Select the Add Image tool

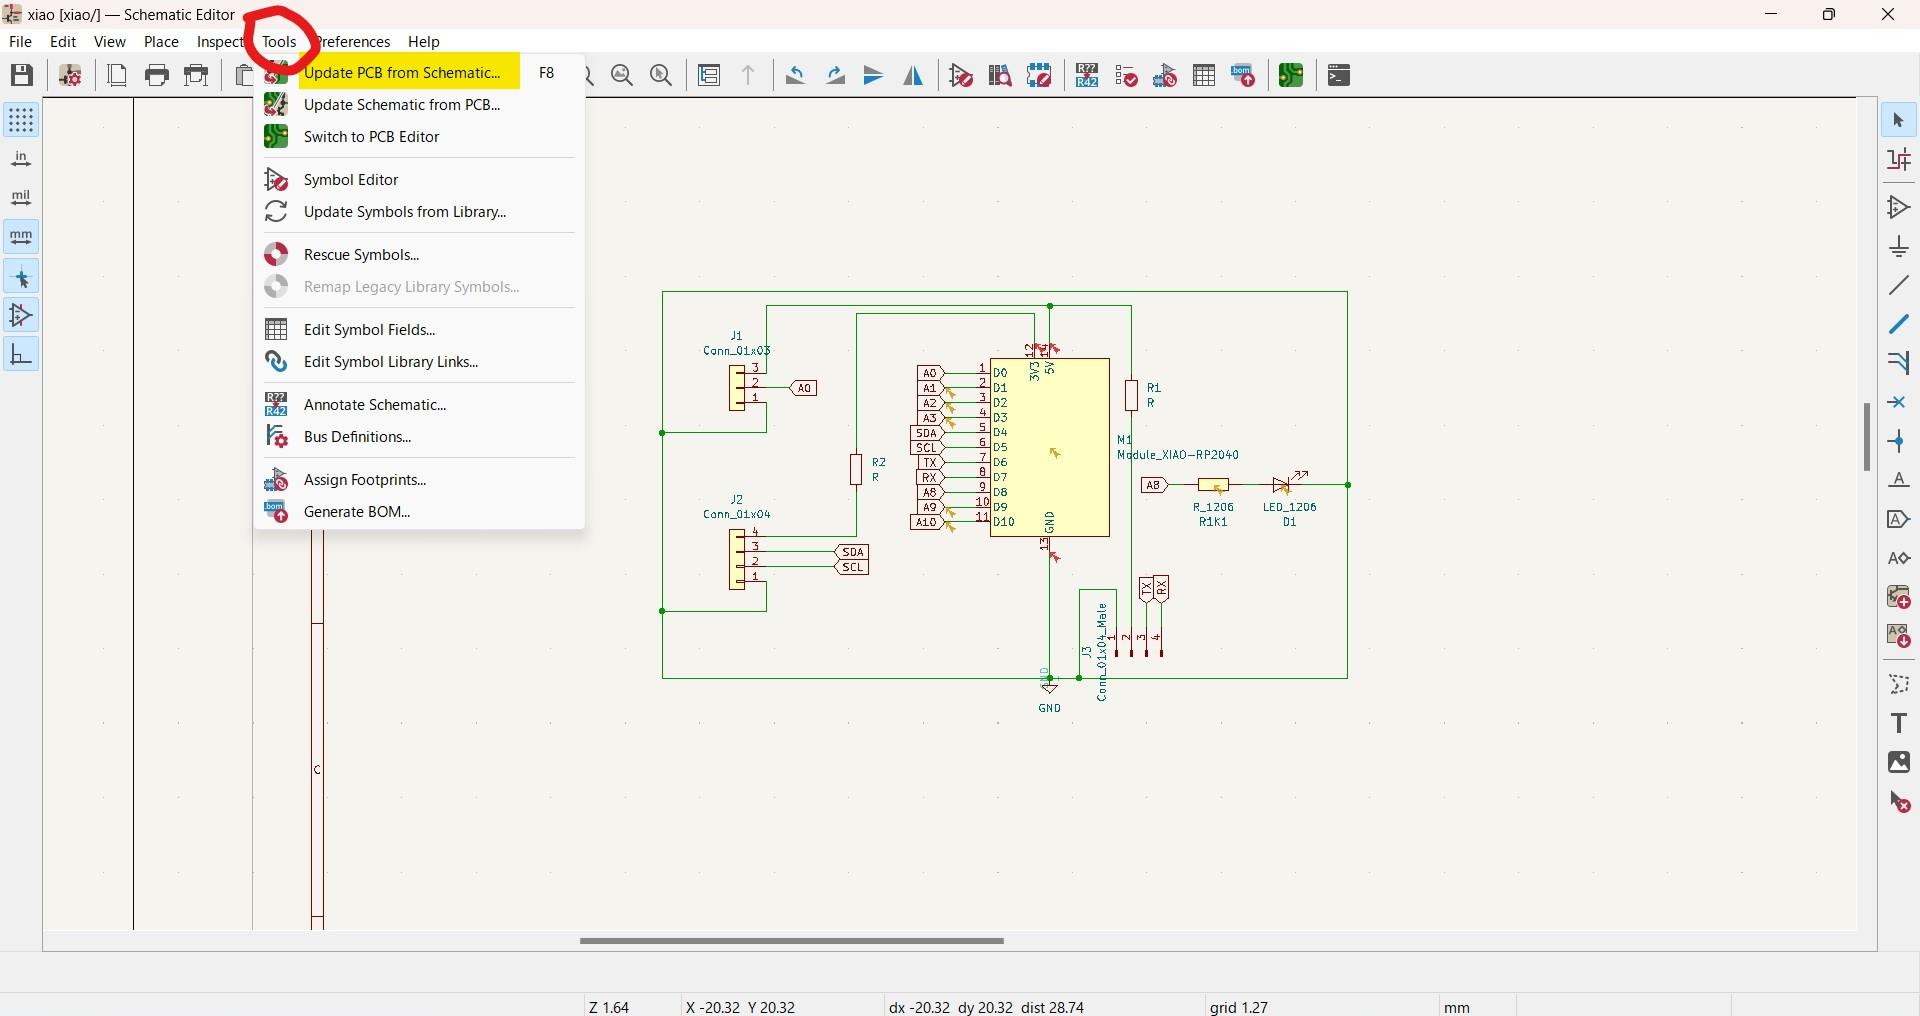tap(1900, 763)
